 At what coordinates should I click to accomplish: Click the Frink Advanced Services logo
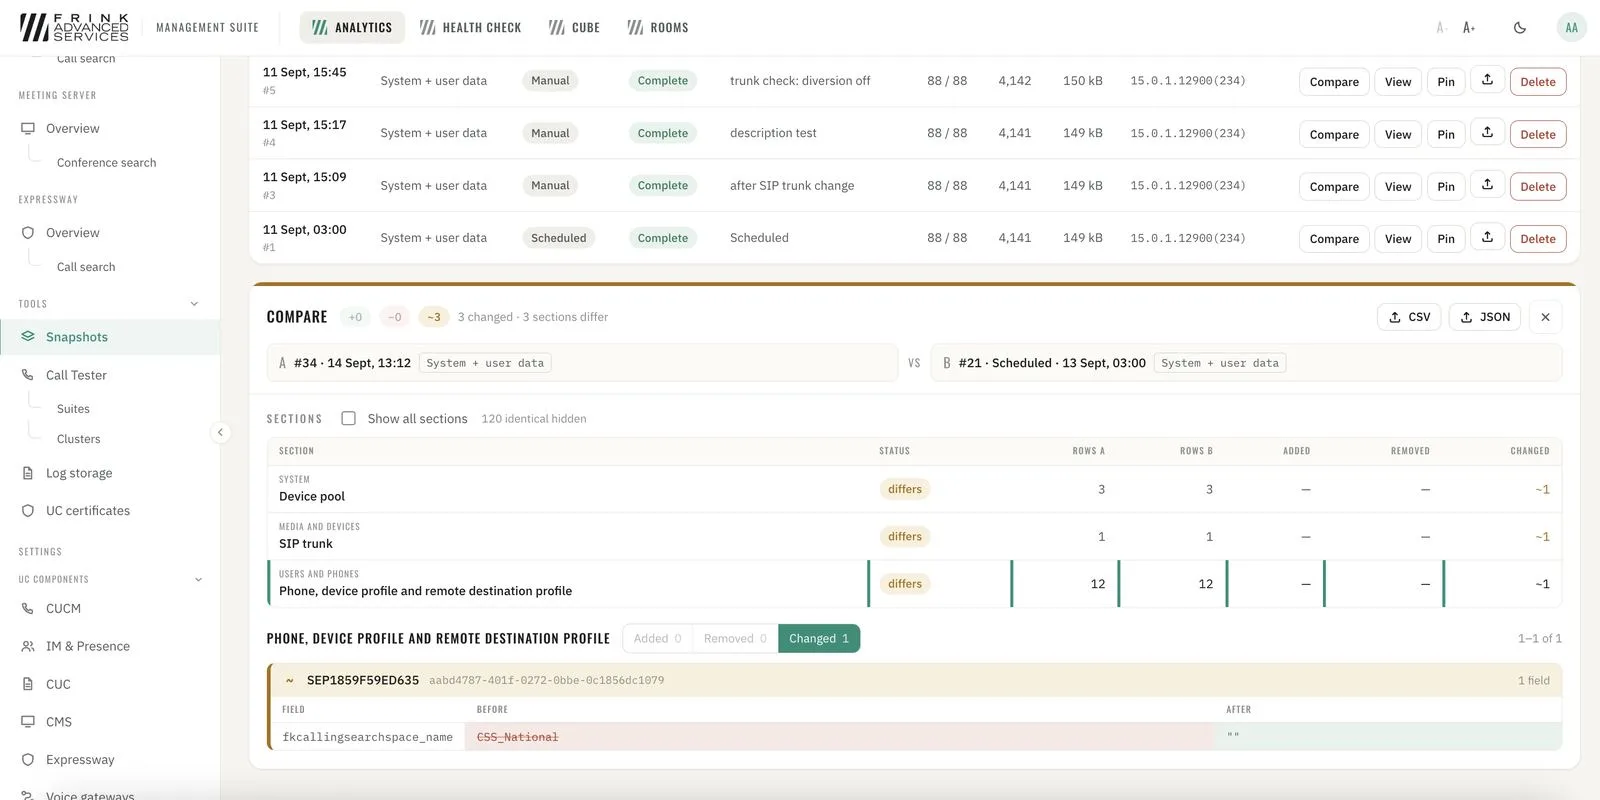[x=74, y=28]
